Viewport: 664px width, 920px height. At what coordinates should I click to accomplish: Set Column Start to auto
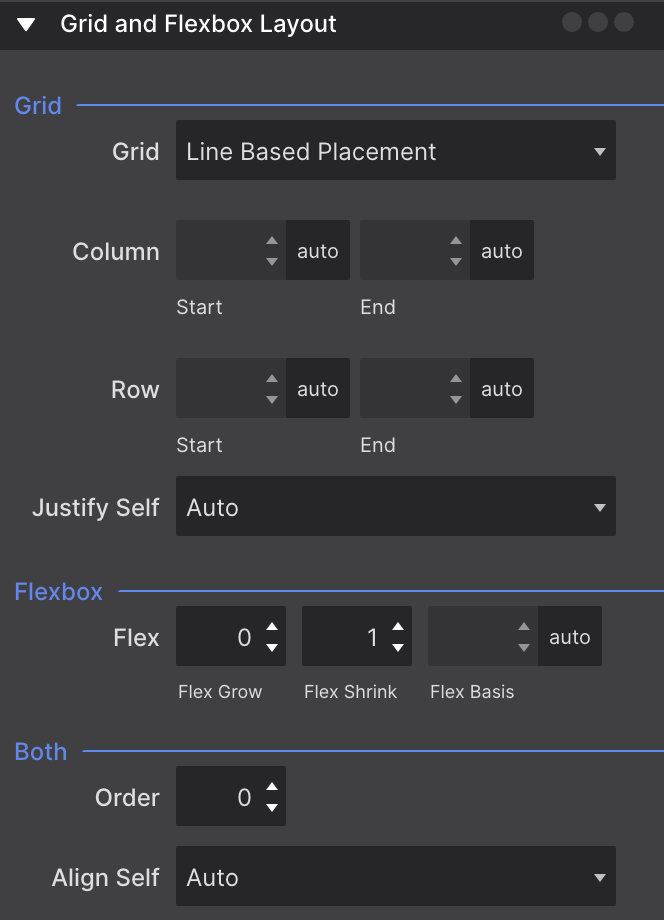318,250
